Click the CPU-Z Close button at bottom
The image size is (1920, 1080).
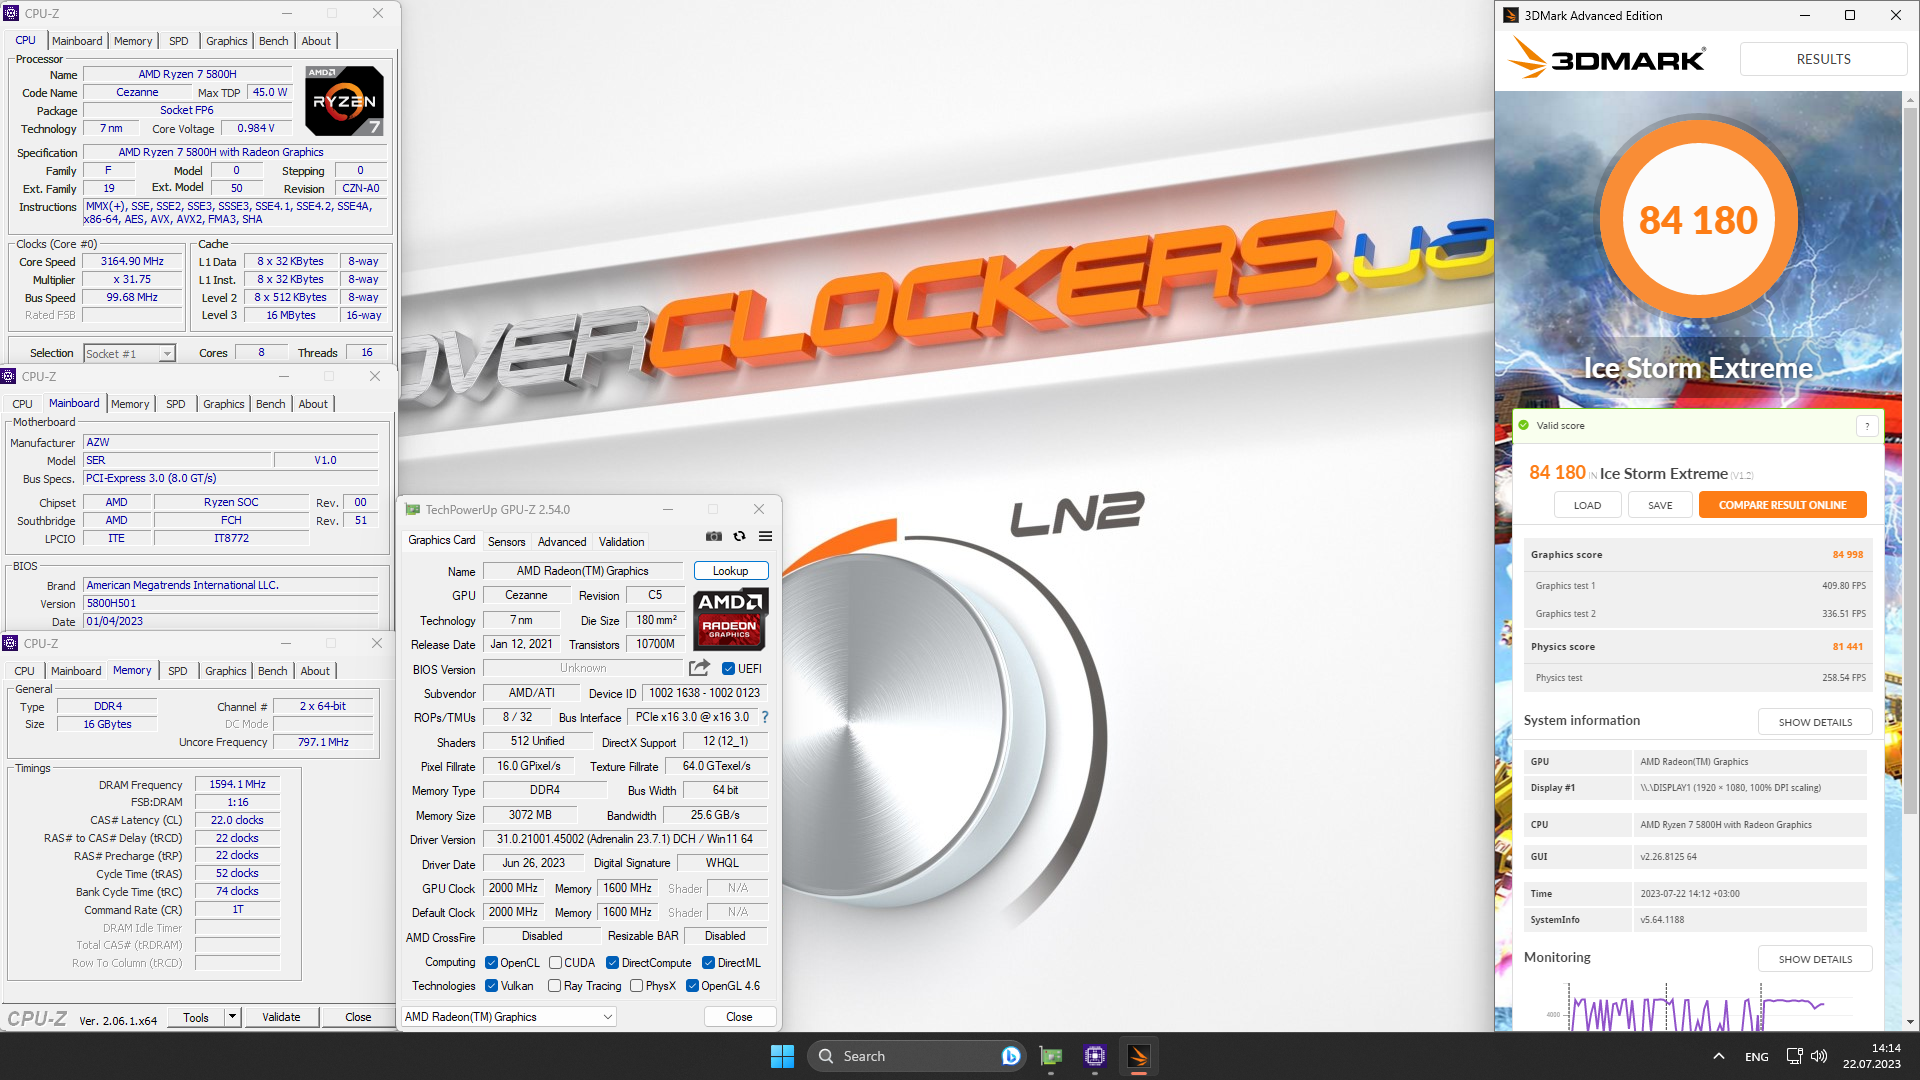(x=358, y=1017)
